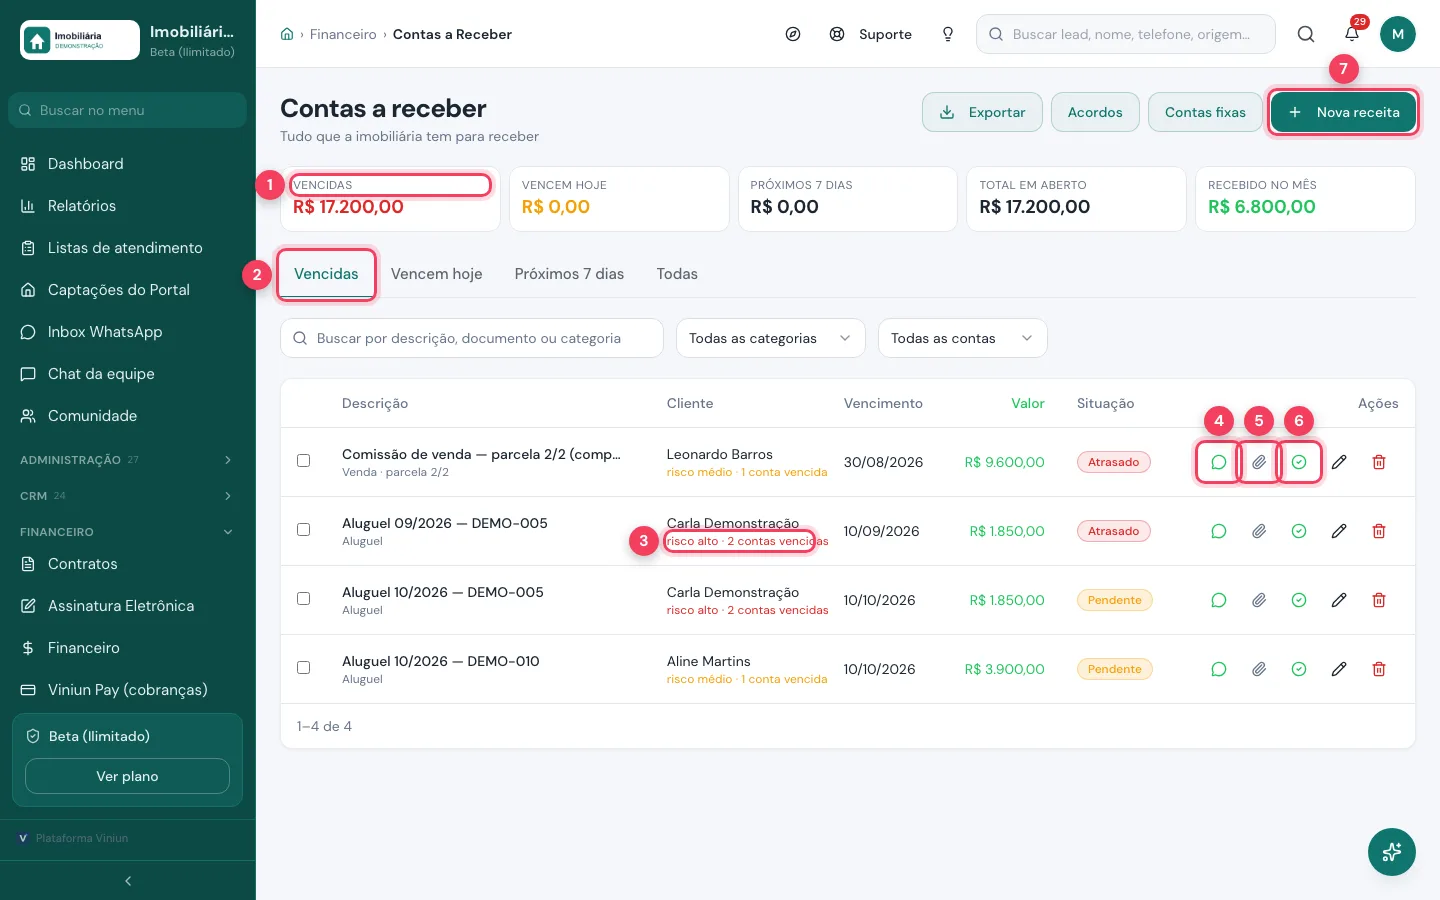Screen dimensions: 1440x900
Task: Focus the description, document or category search field
Action: point(472,338)
